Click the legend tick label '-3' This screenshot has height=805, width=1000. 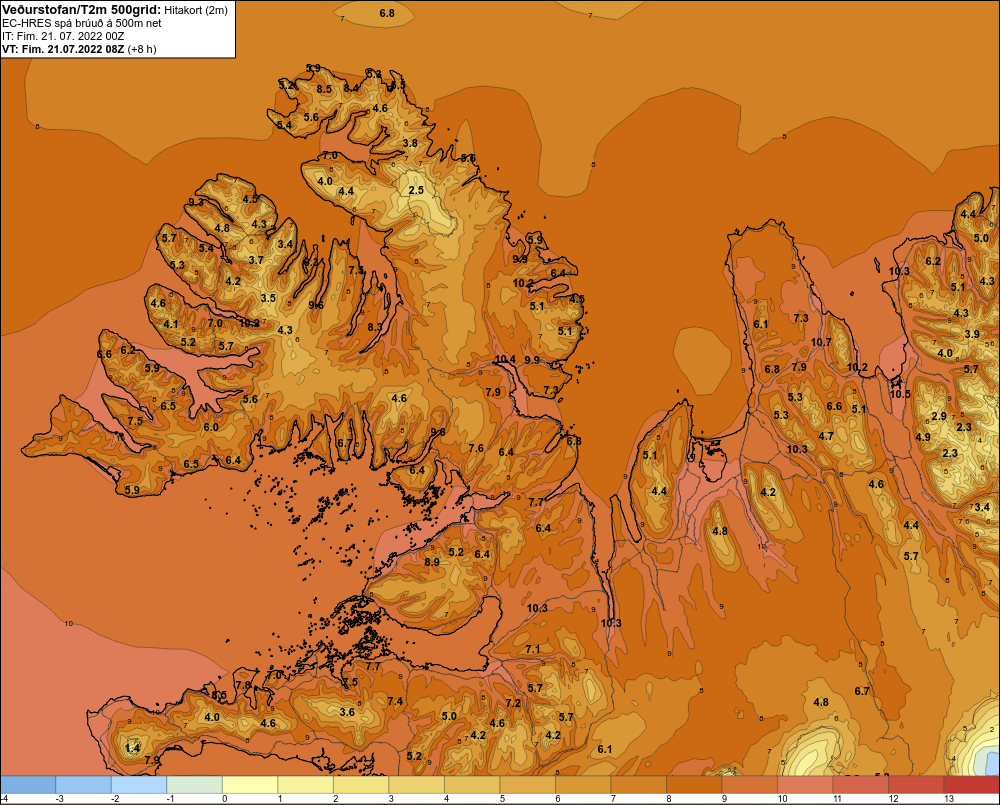(59, 799)
